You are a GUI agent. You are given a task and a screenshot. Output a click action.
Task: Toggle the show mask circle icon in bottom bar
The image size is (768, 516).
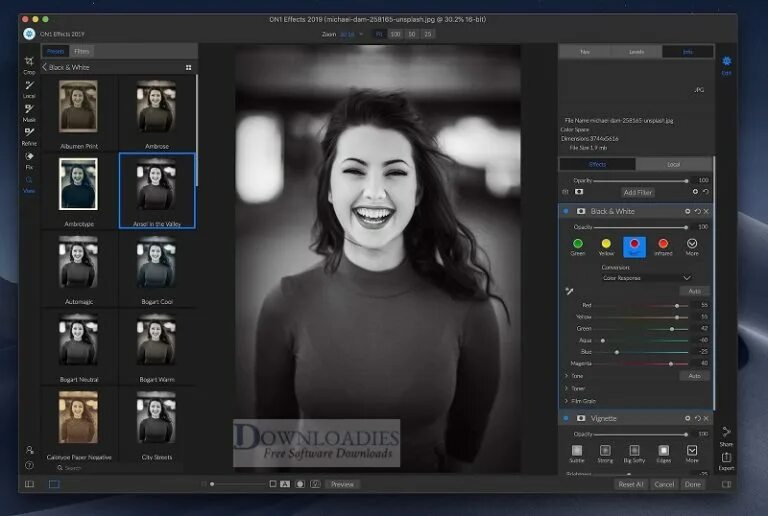[300, 484]
